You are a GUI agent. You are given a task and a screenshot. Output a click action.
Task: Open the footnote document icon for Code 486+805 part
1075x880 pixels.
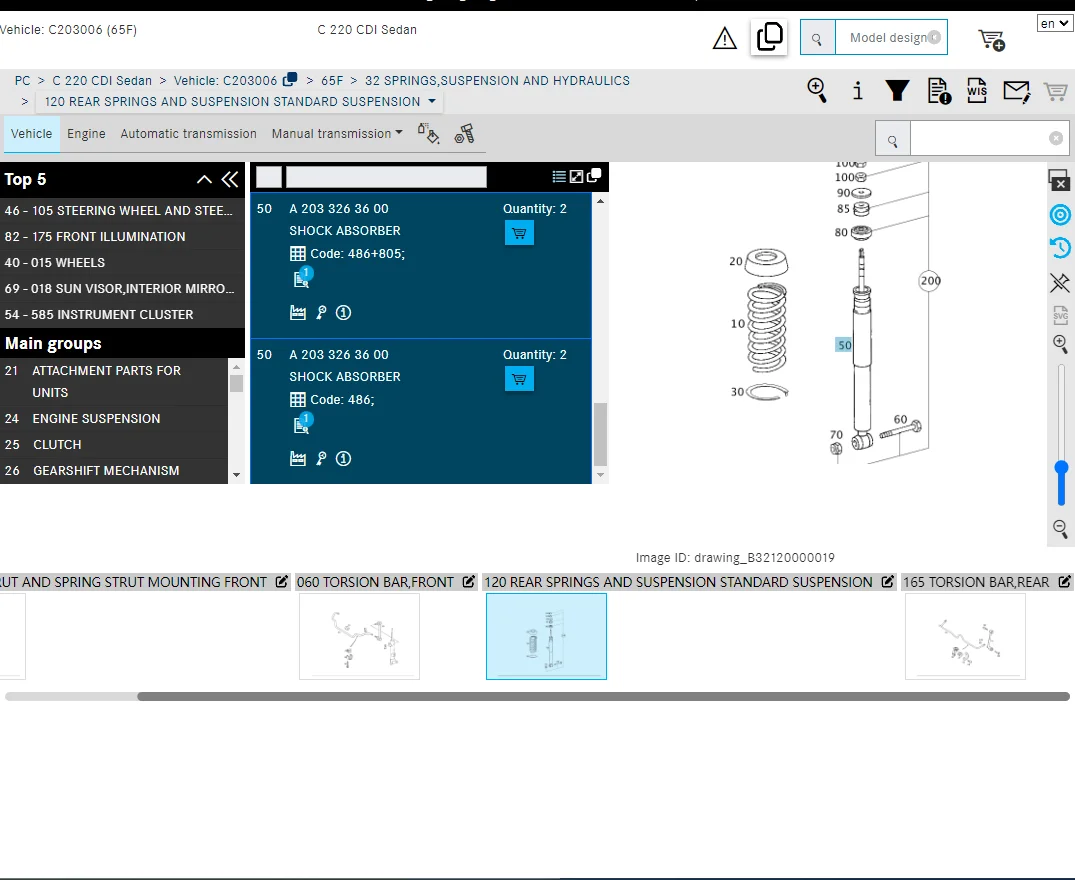pos(302,278)
